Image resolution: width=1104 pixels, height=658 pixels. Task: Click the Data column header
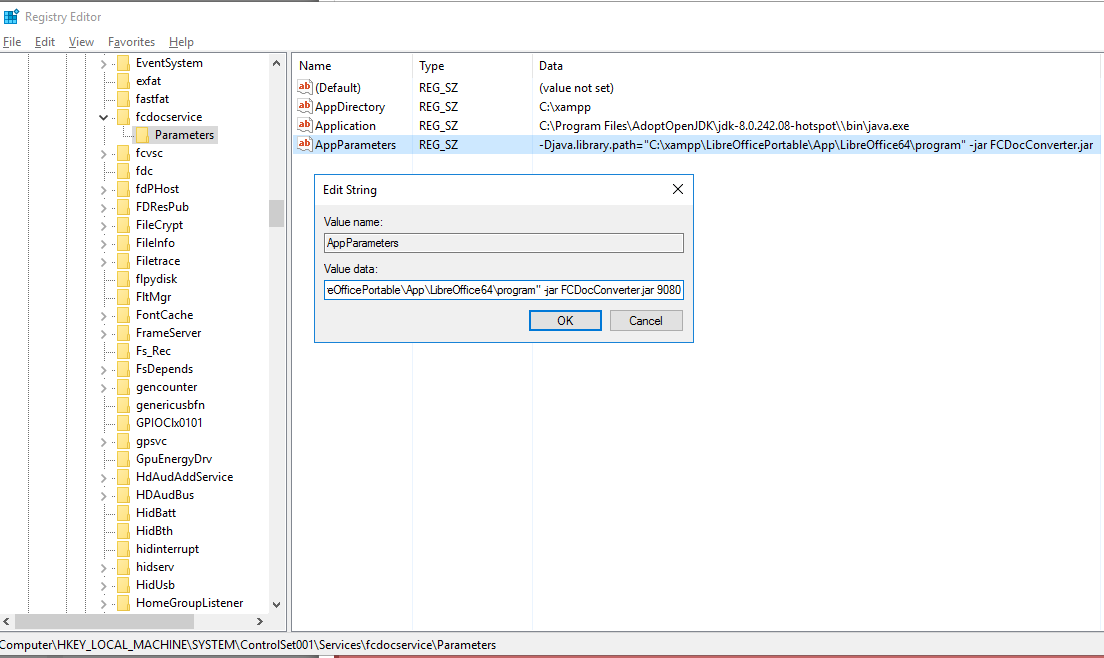(551, 66)
